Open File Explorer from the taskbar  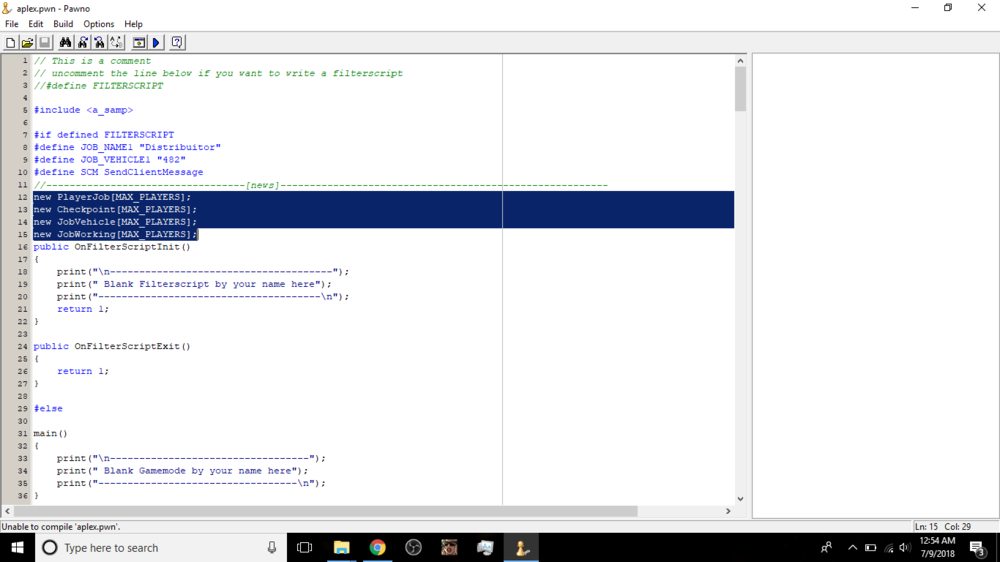coord(341,547)
